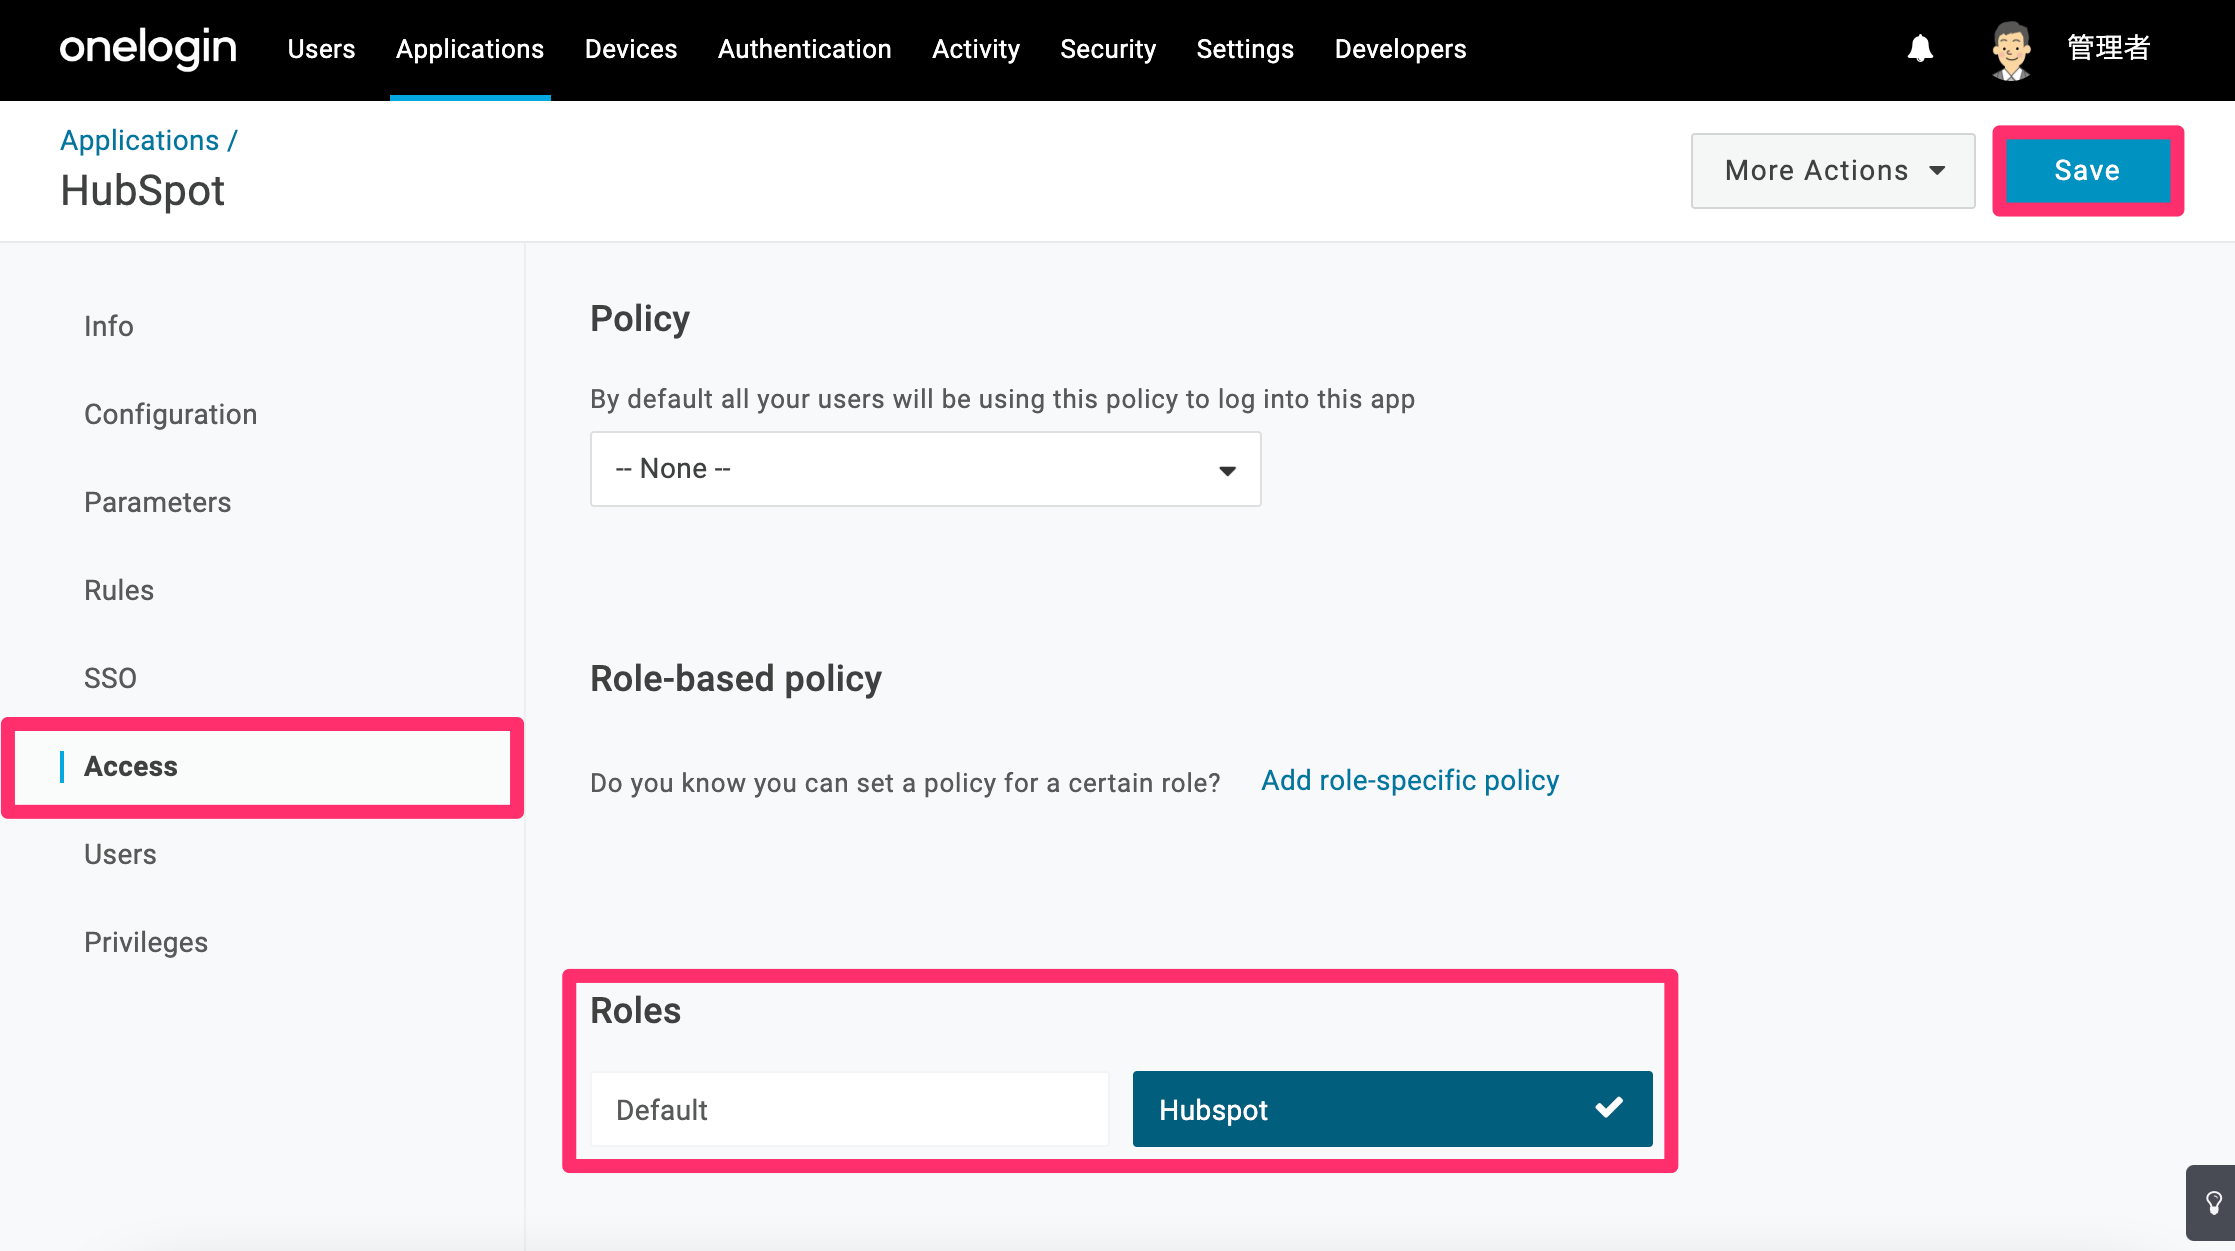The height and width of the screenshot is (1251, 2235).
Task: Click the Policy section heading
Action: coord(640,319)
